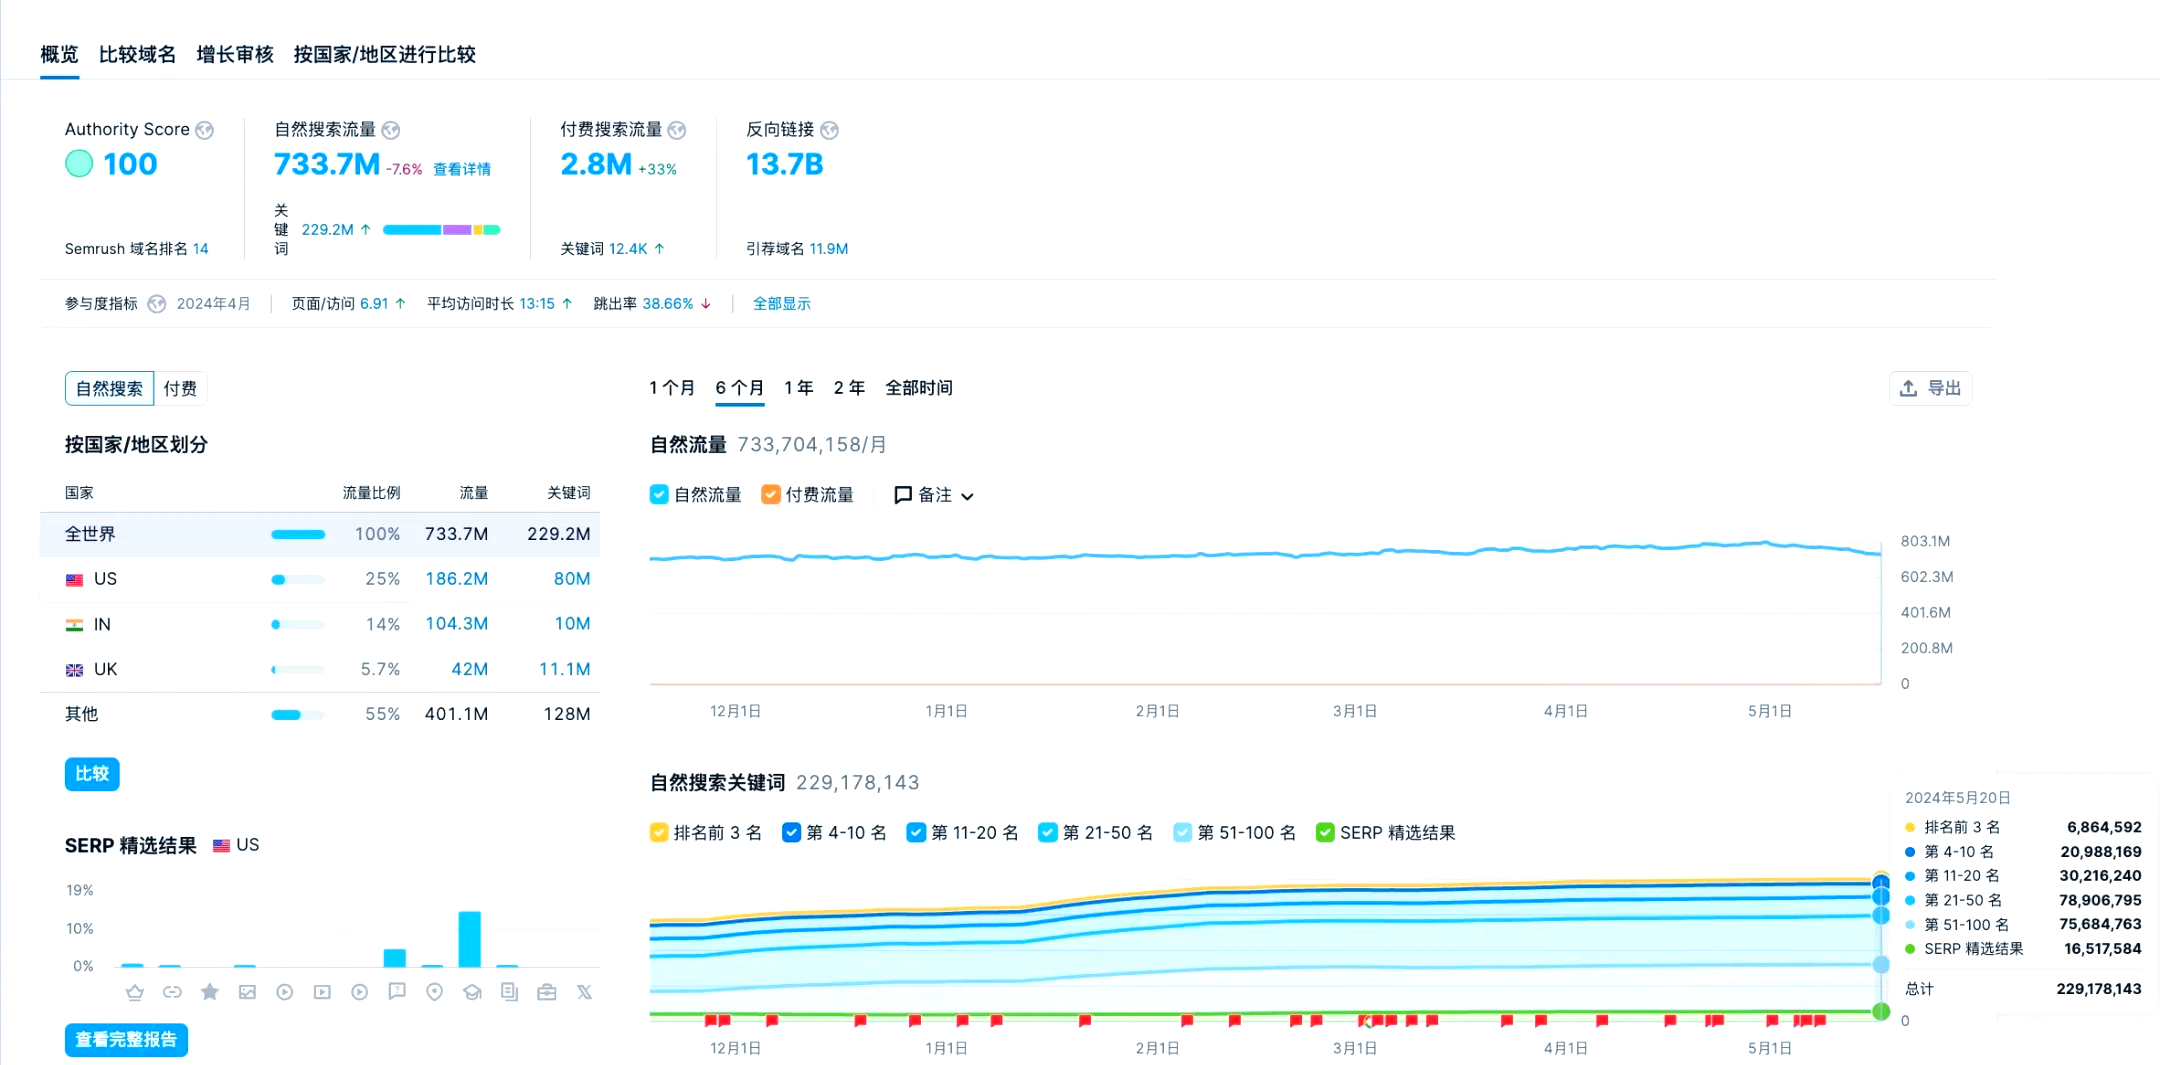This screenshot has width=2160, height=1065.
Task: Click the top stories stacked pages icon
Action: (509, 992)
